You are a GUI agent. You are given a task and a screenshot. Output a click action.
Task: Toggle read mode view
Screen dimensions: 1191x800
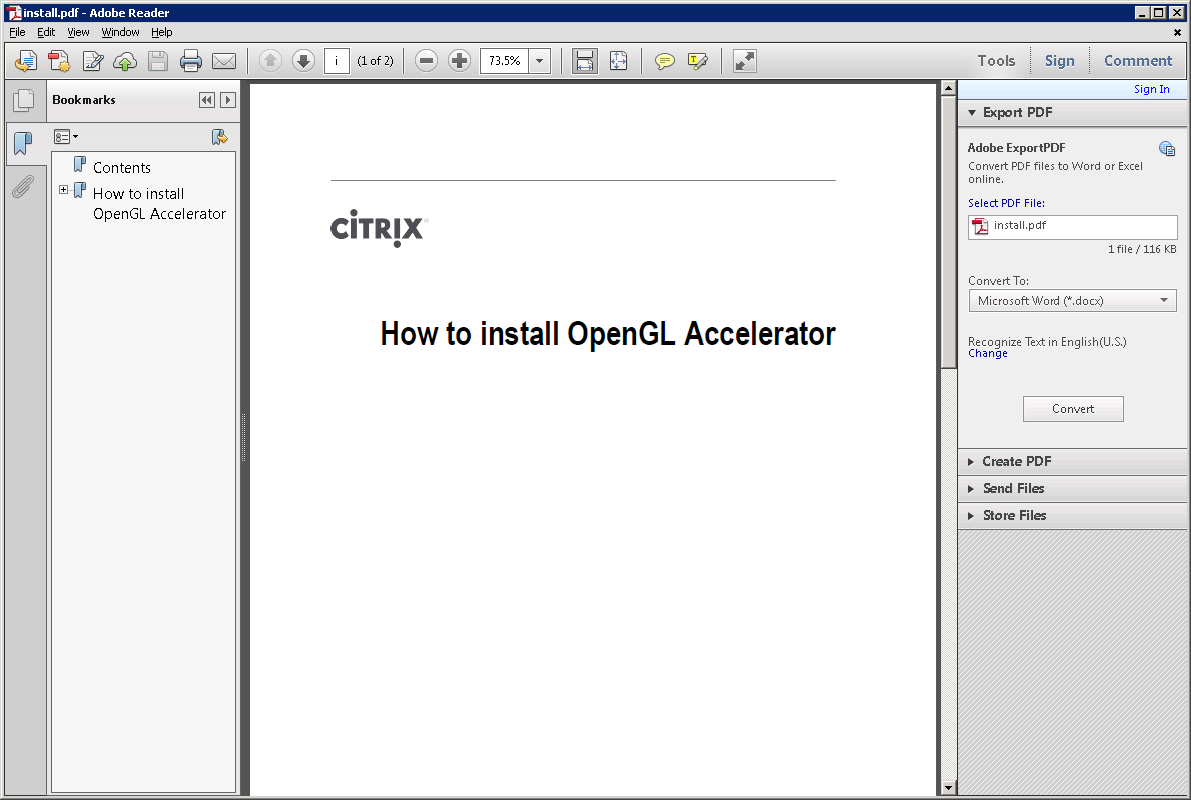(x=744, y=61)
